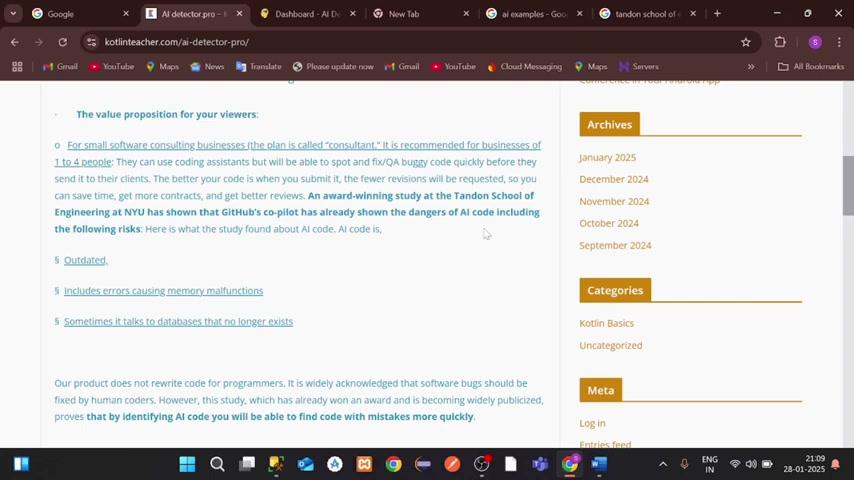Open the clock and date 21:09
The width and height of the screenshot is (854, 480).
point(804,464)
